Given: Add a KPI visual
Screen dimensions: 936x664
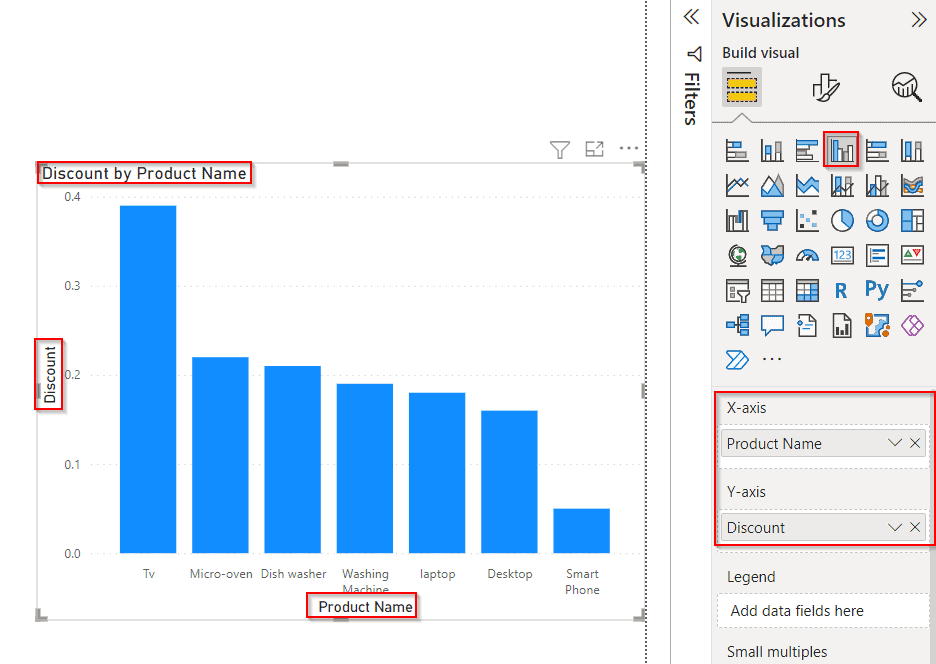Looking at the screenshot, I should click(x=912, y=256).
